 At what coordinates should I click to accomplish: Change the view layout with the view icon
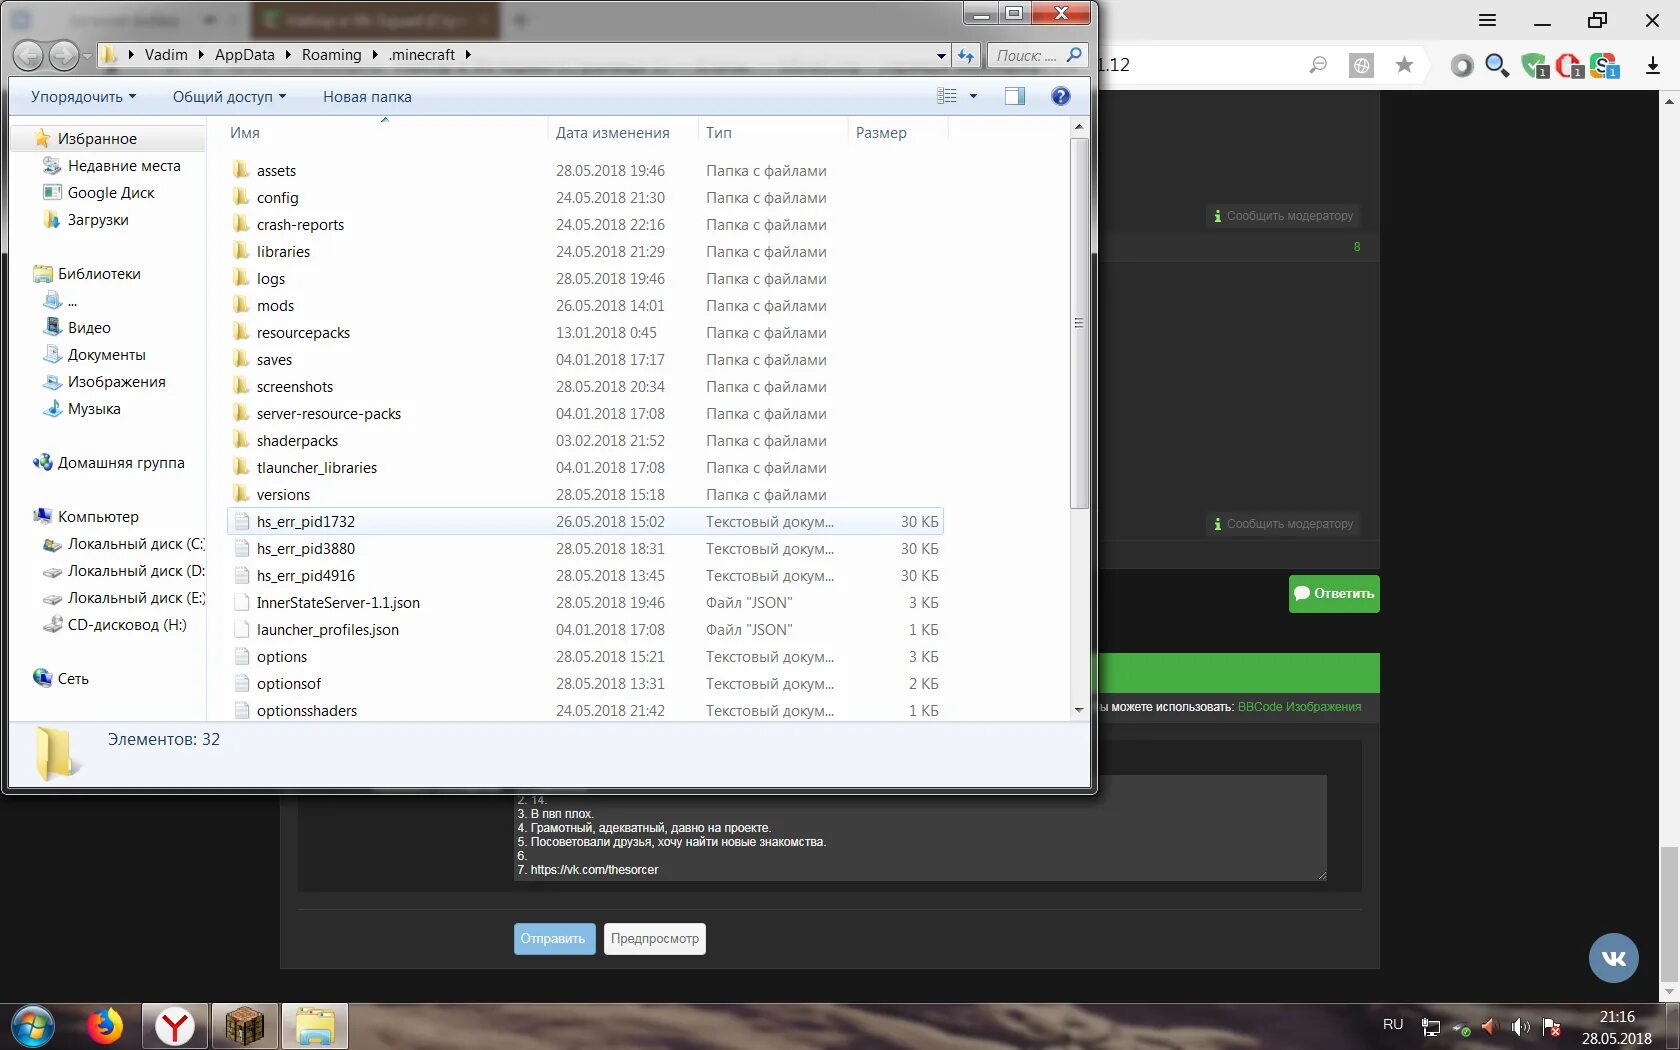pyautogui.click(x=947, y=96)
